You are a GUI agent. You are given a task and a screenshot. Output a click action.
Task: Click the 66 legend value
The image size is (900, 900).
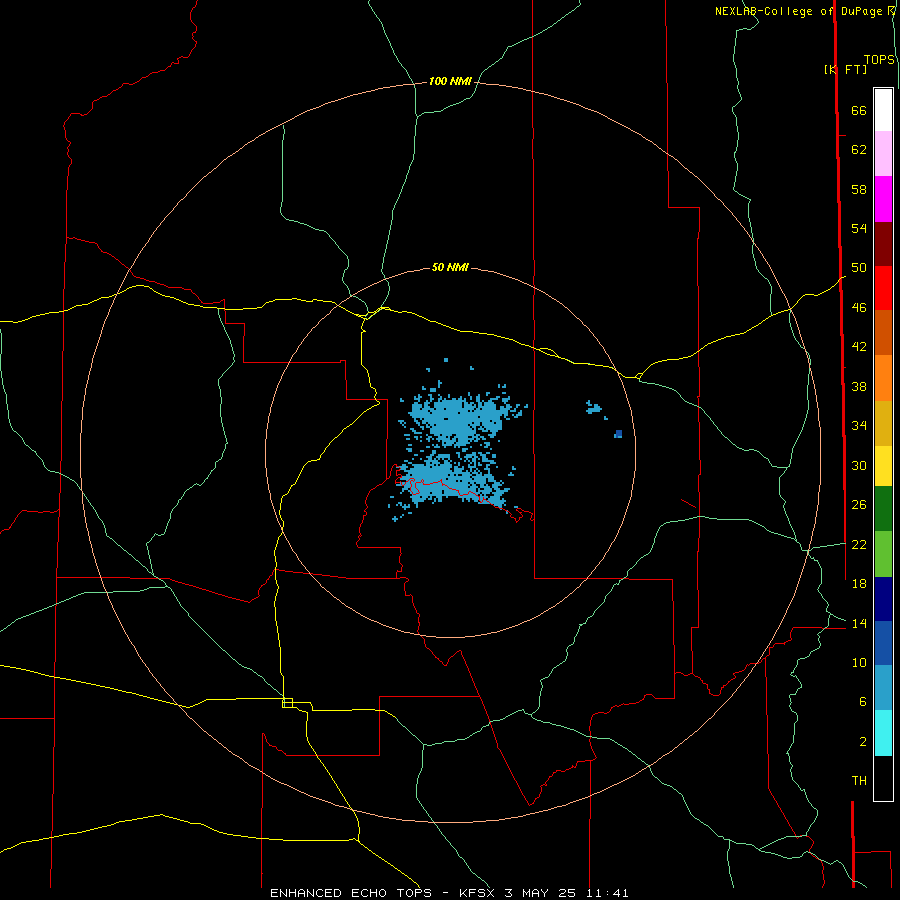pyautogui.click(x=859, y=111)
